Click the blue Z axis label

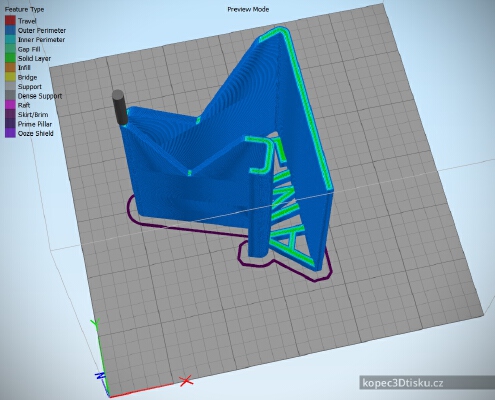100,376
